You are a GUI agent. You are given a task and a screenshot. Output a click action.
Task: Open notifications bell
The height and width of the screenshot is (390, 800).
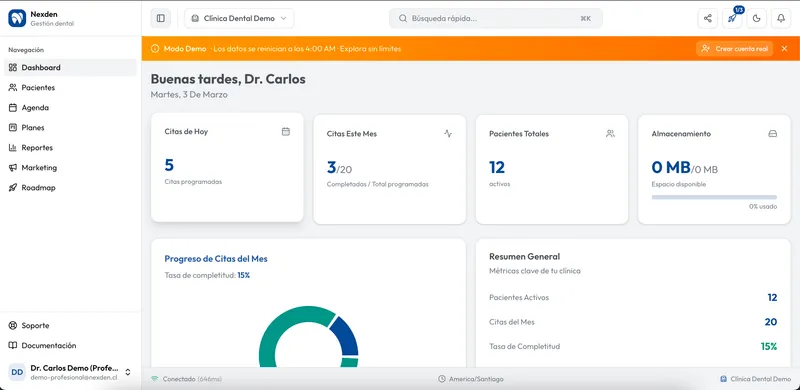pos(781,18)
